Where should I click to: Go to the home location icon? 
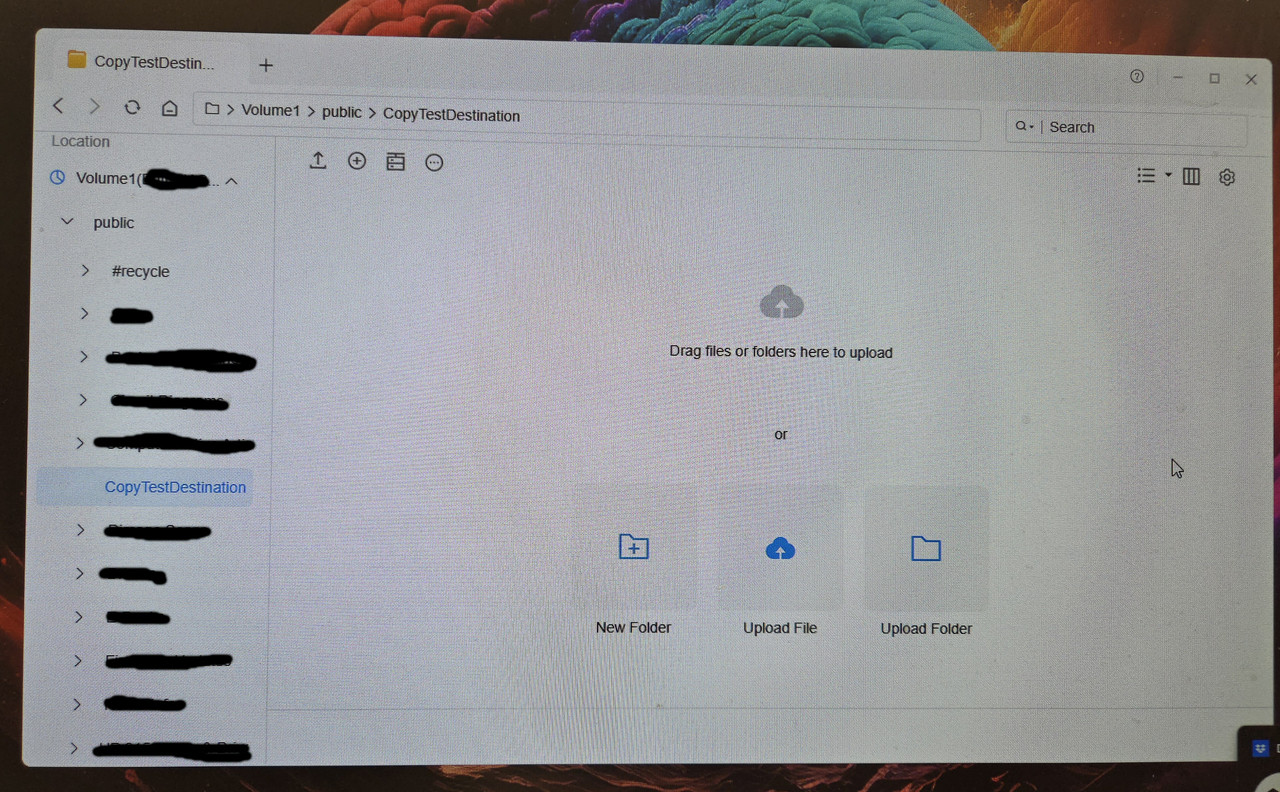pos(169,108)
